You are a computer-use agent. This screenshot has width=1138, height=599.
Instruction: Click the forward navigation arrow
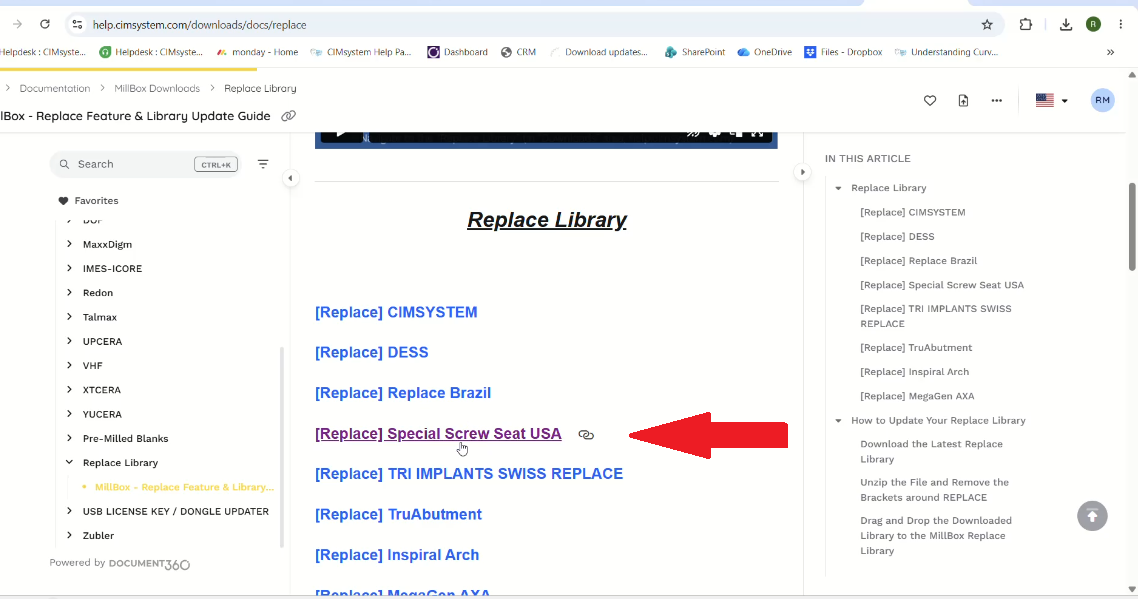[x=17, y=24]
